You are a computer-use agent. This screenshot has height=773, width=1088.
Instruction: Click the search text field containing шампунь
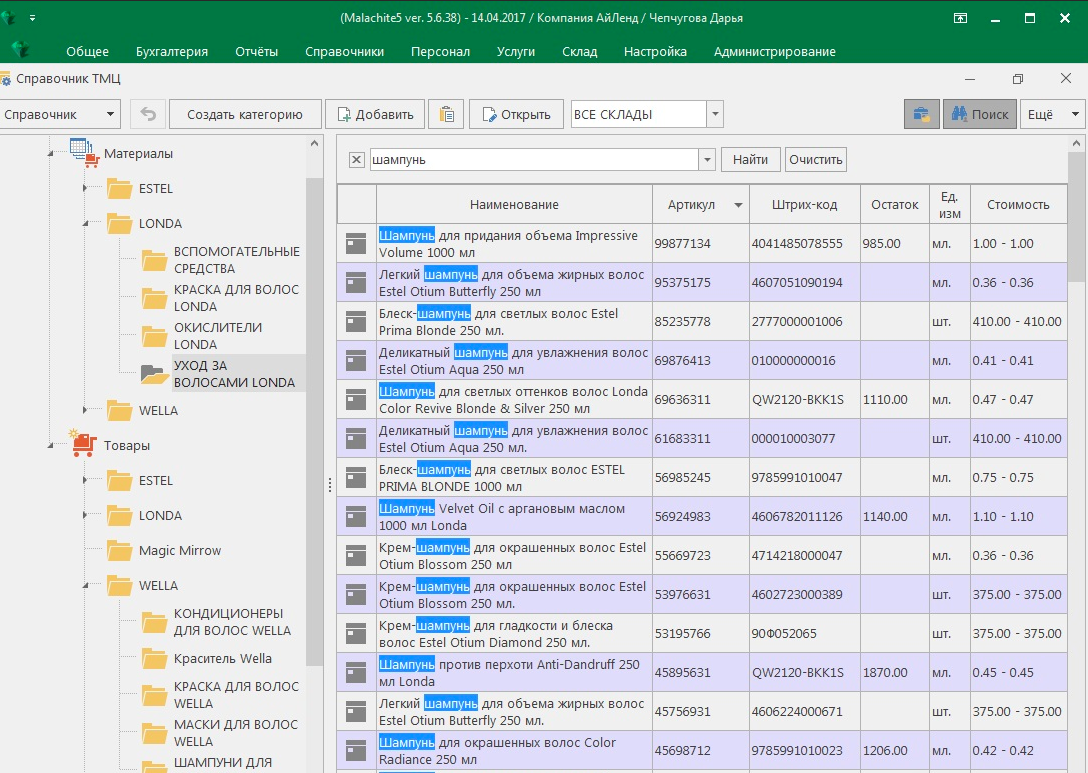pos(532,160)
